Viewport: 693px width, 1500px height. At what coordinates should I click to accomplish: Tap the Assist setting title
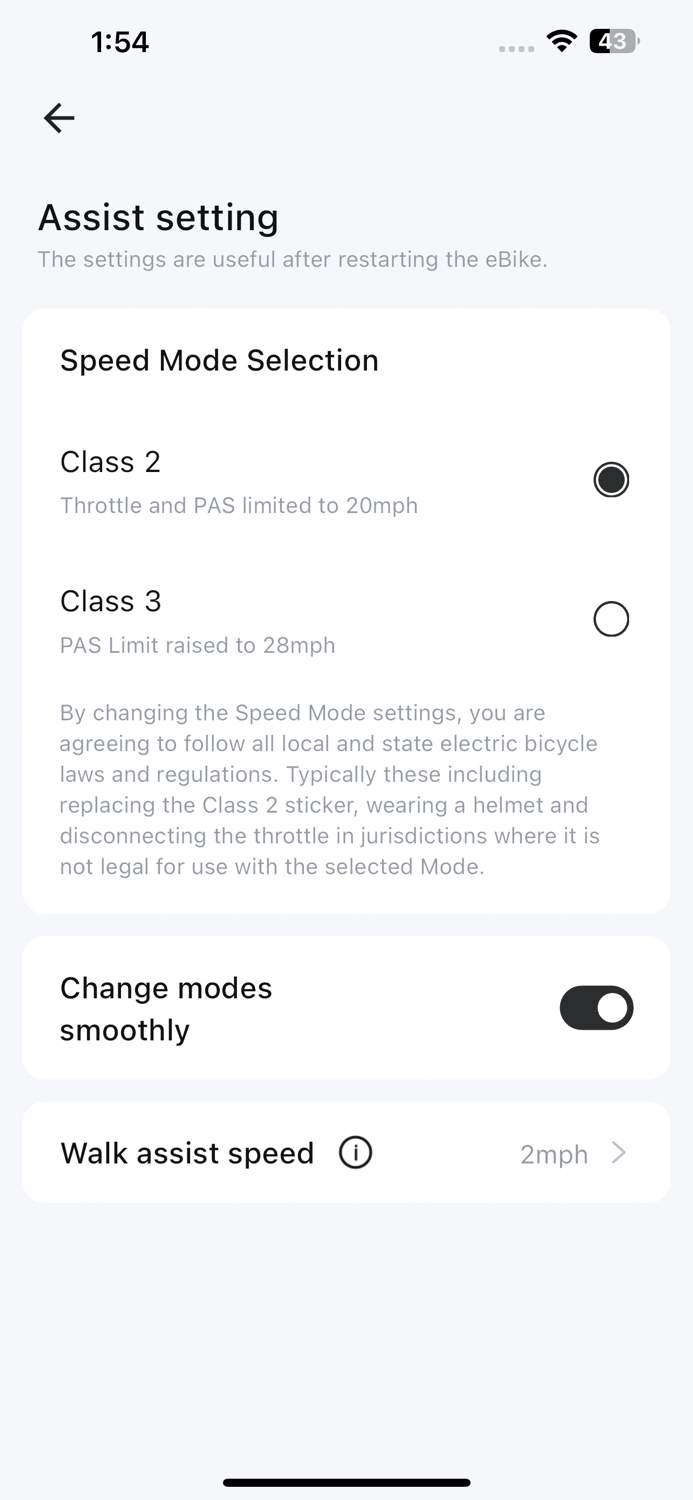pyautogui.click(x=158, y=218)
